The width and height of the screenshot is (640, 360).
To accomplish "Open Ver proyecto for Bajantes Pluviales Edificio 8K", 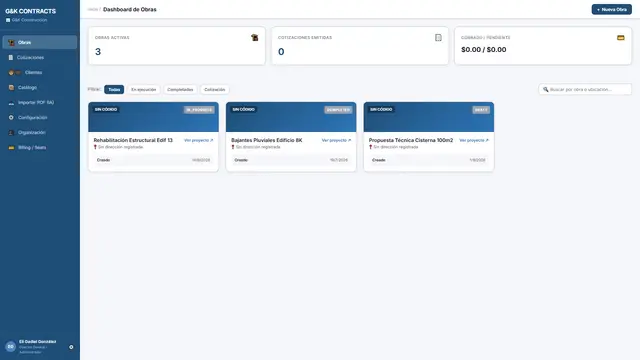I will point(336,140).
